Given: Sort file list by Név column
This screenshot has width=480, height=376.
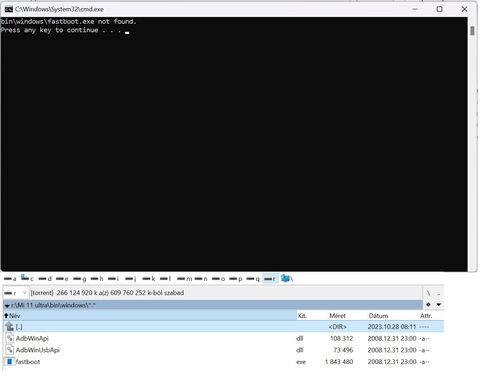Looking at the screenshot, I should (x=150, y=315).
